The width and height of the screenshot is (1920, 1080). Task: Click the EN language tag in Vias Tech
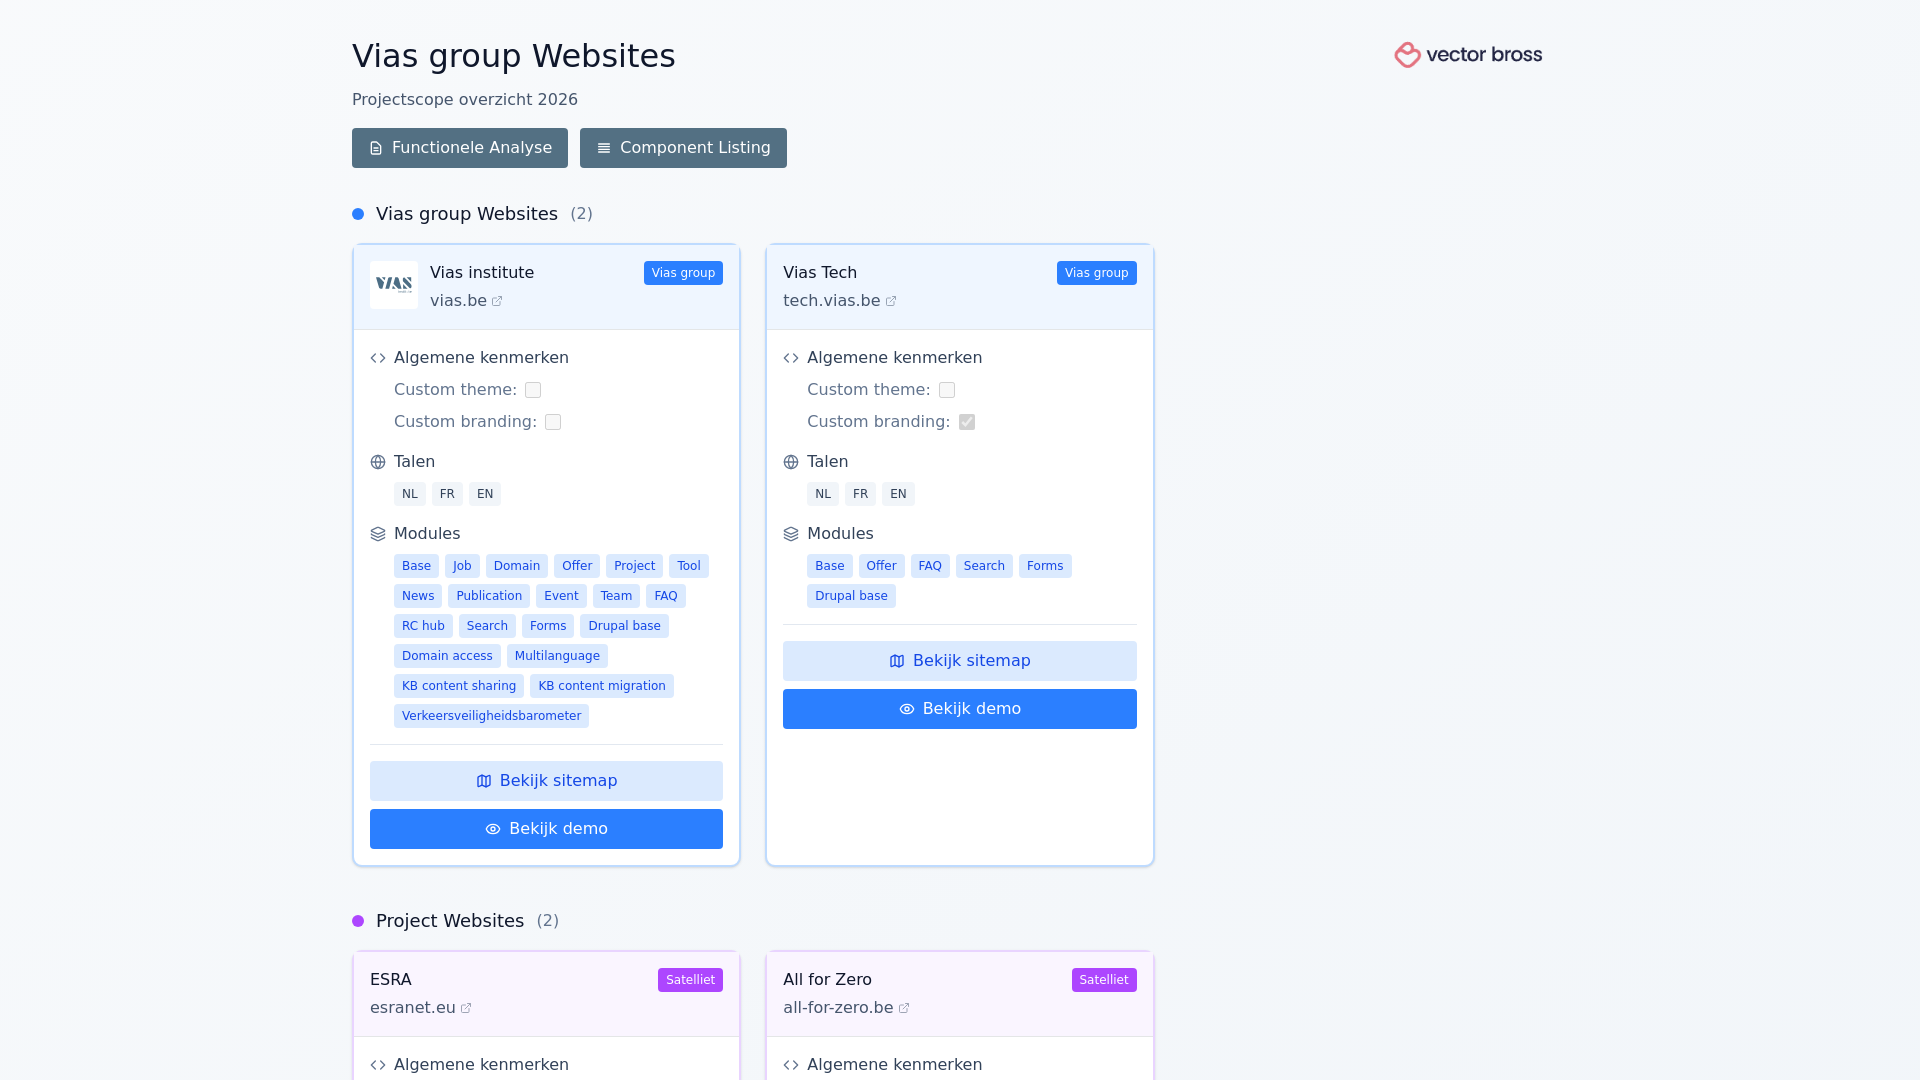[898, 494]
